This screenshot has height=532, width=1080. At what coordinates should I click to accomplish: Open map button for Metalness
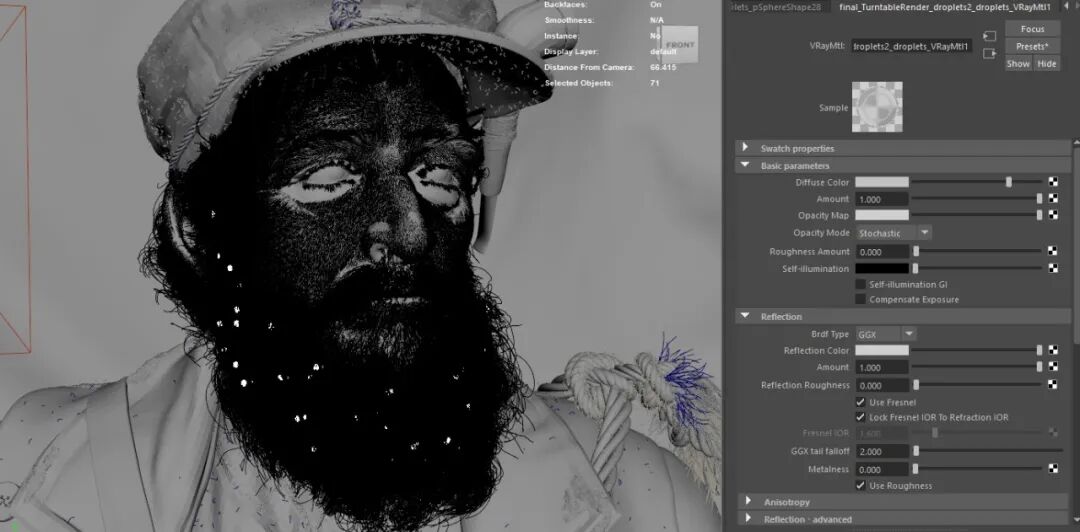point(1053,469)
